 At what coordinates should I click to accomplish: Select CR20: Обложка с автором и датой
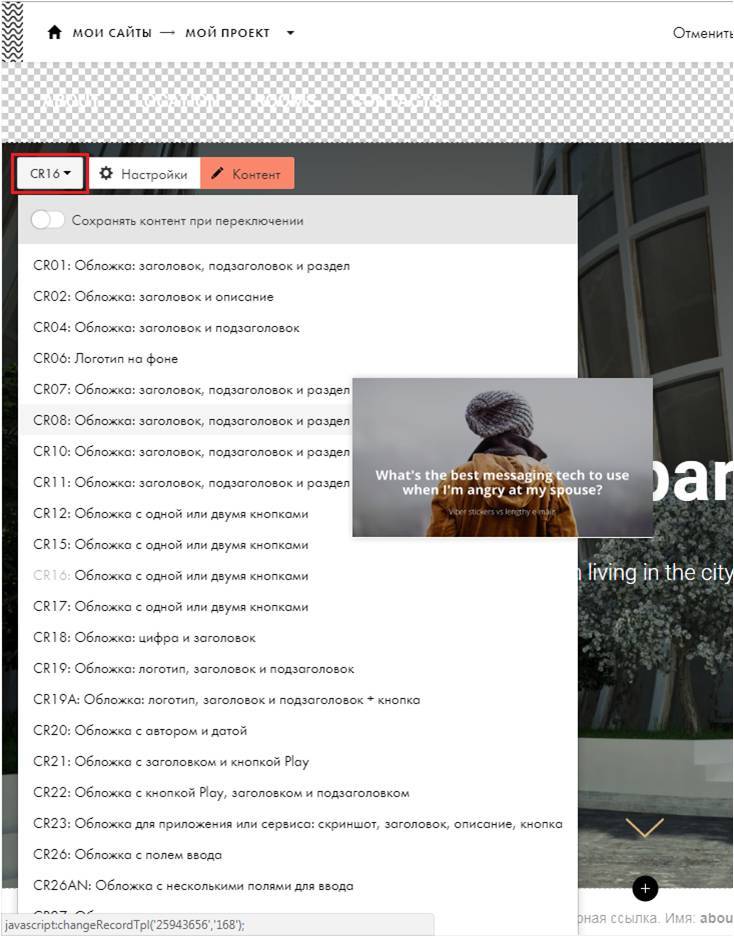click(x=140, y=731)
